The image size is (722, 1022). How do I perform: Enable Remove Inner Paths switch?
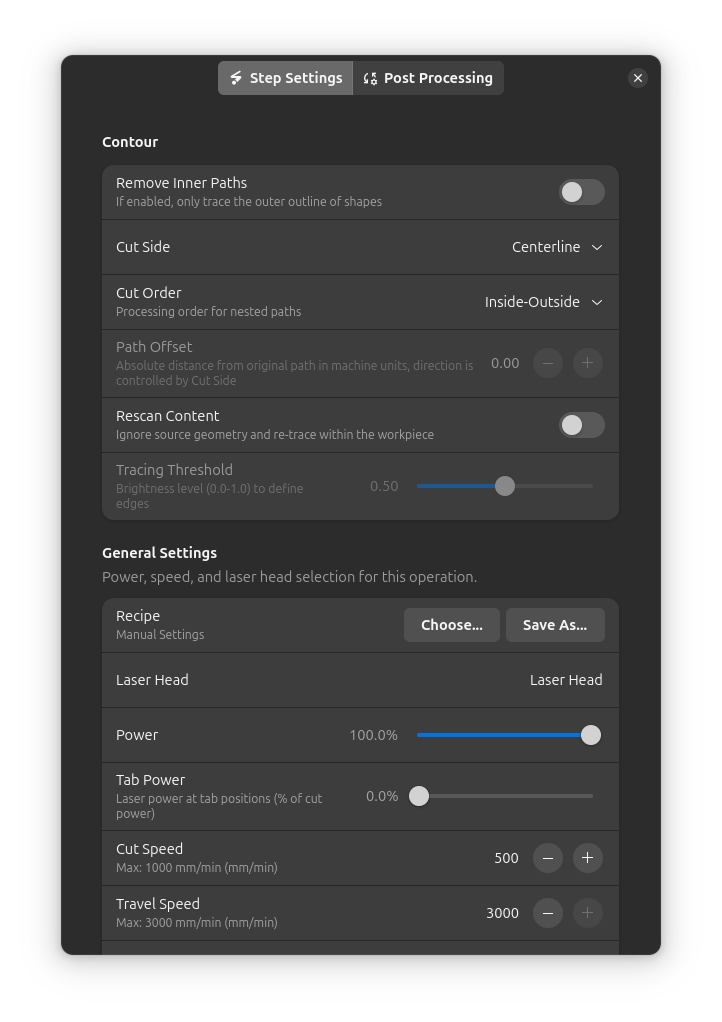581,192
